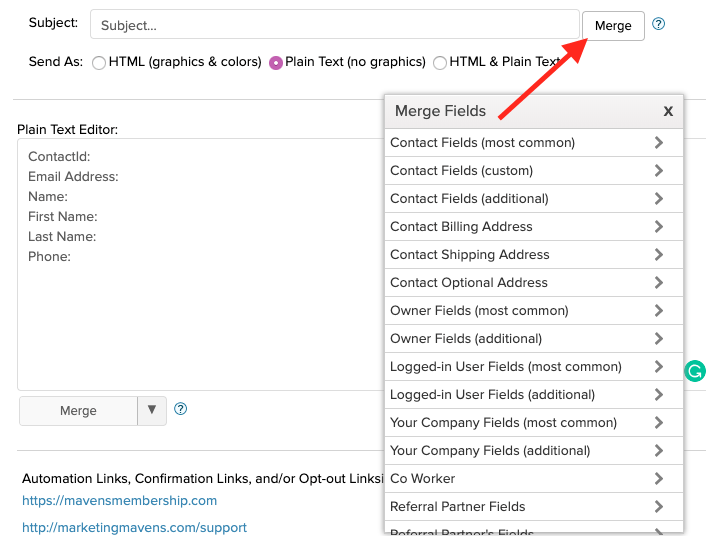The width and height of the screenshot is (706, 536).
Task: Select Your Company Fields (most common)
Action: click(x=503, y=423)
